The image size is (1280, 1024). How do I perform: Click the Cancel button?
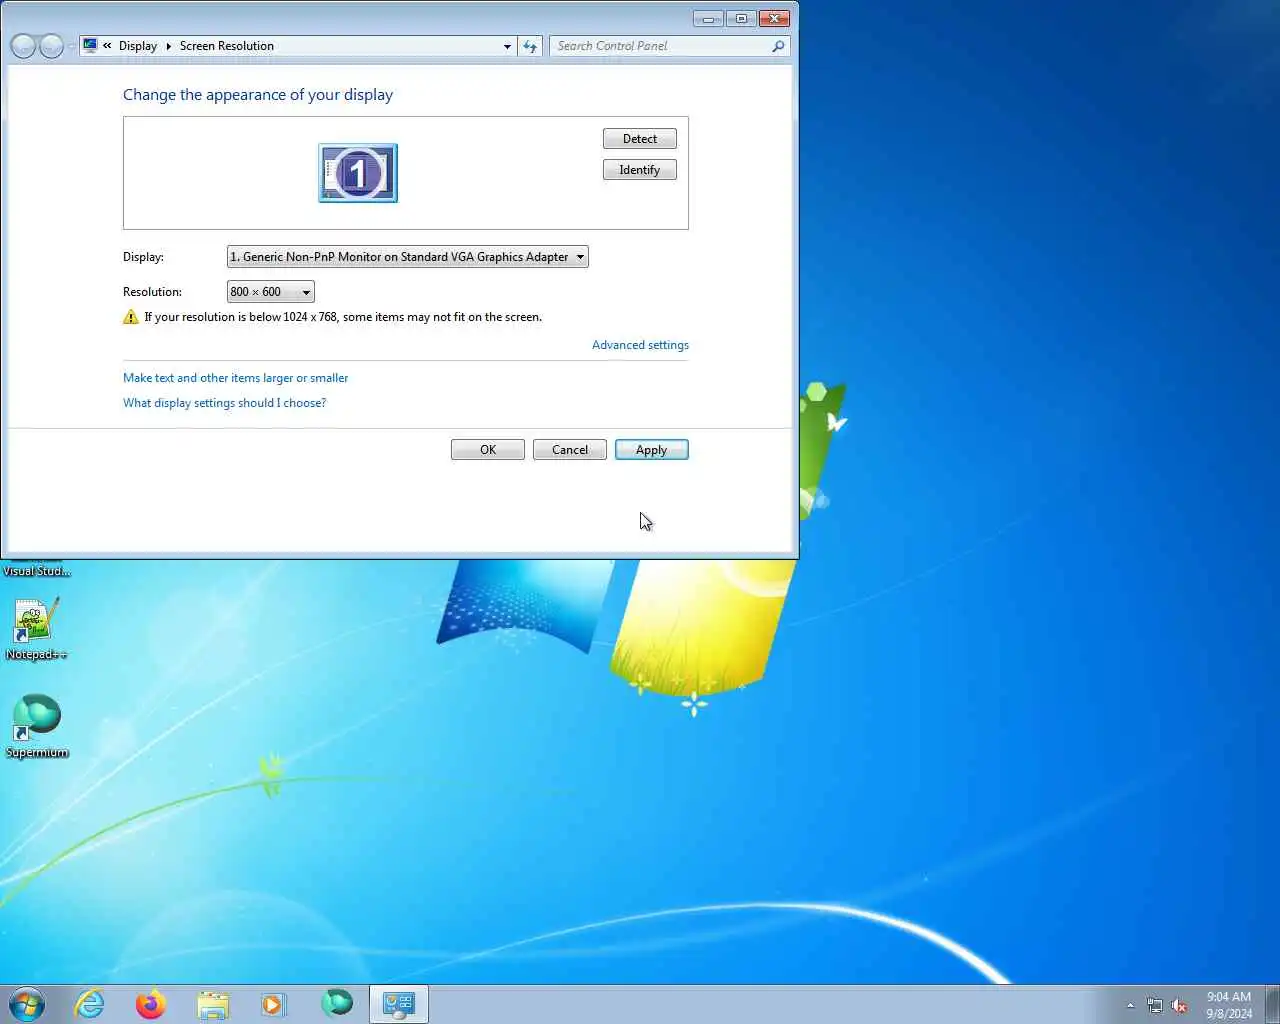(x=570, y=450)
